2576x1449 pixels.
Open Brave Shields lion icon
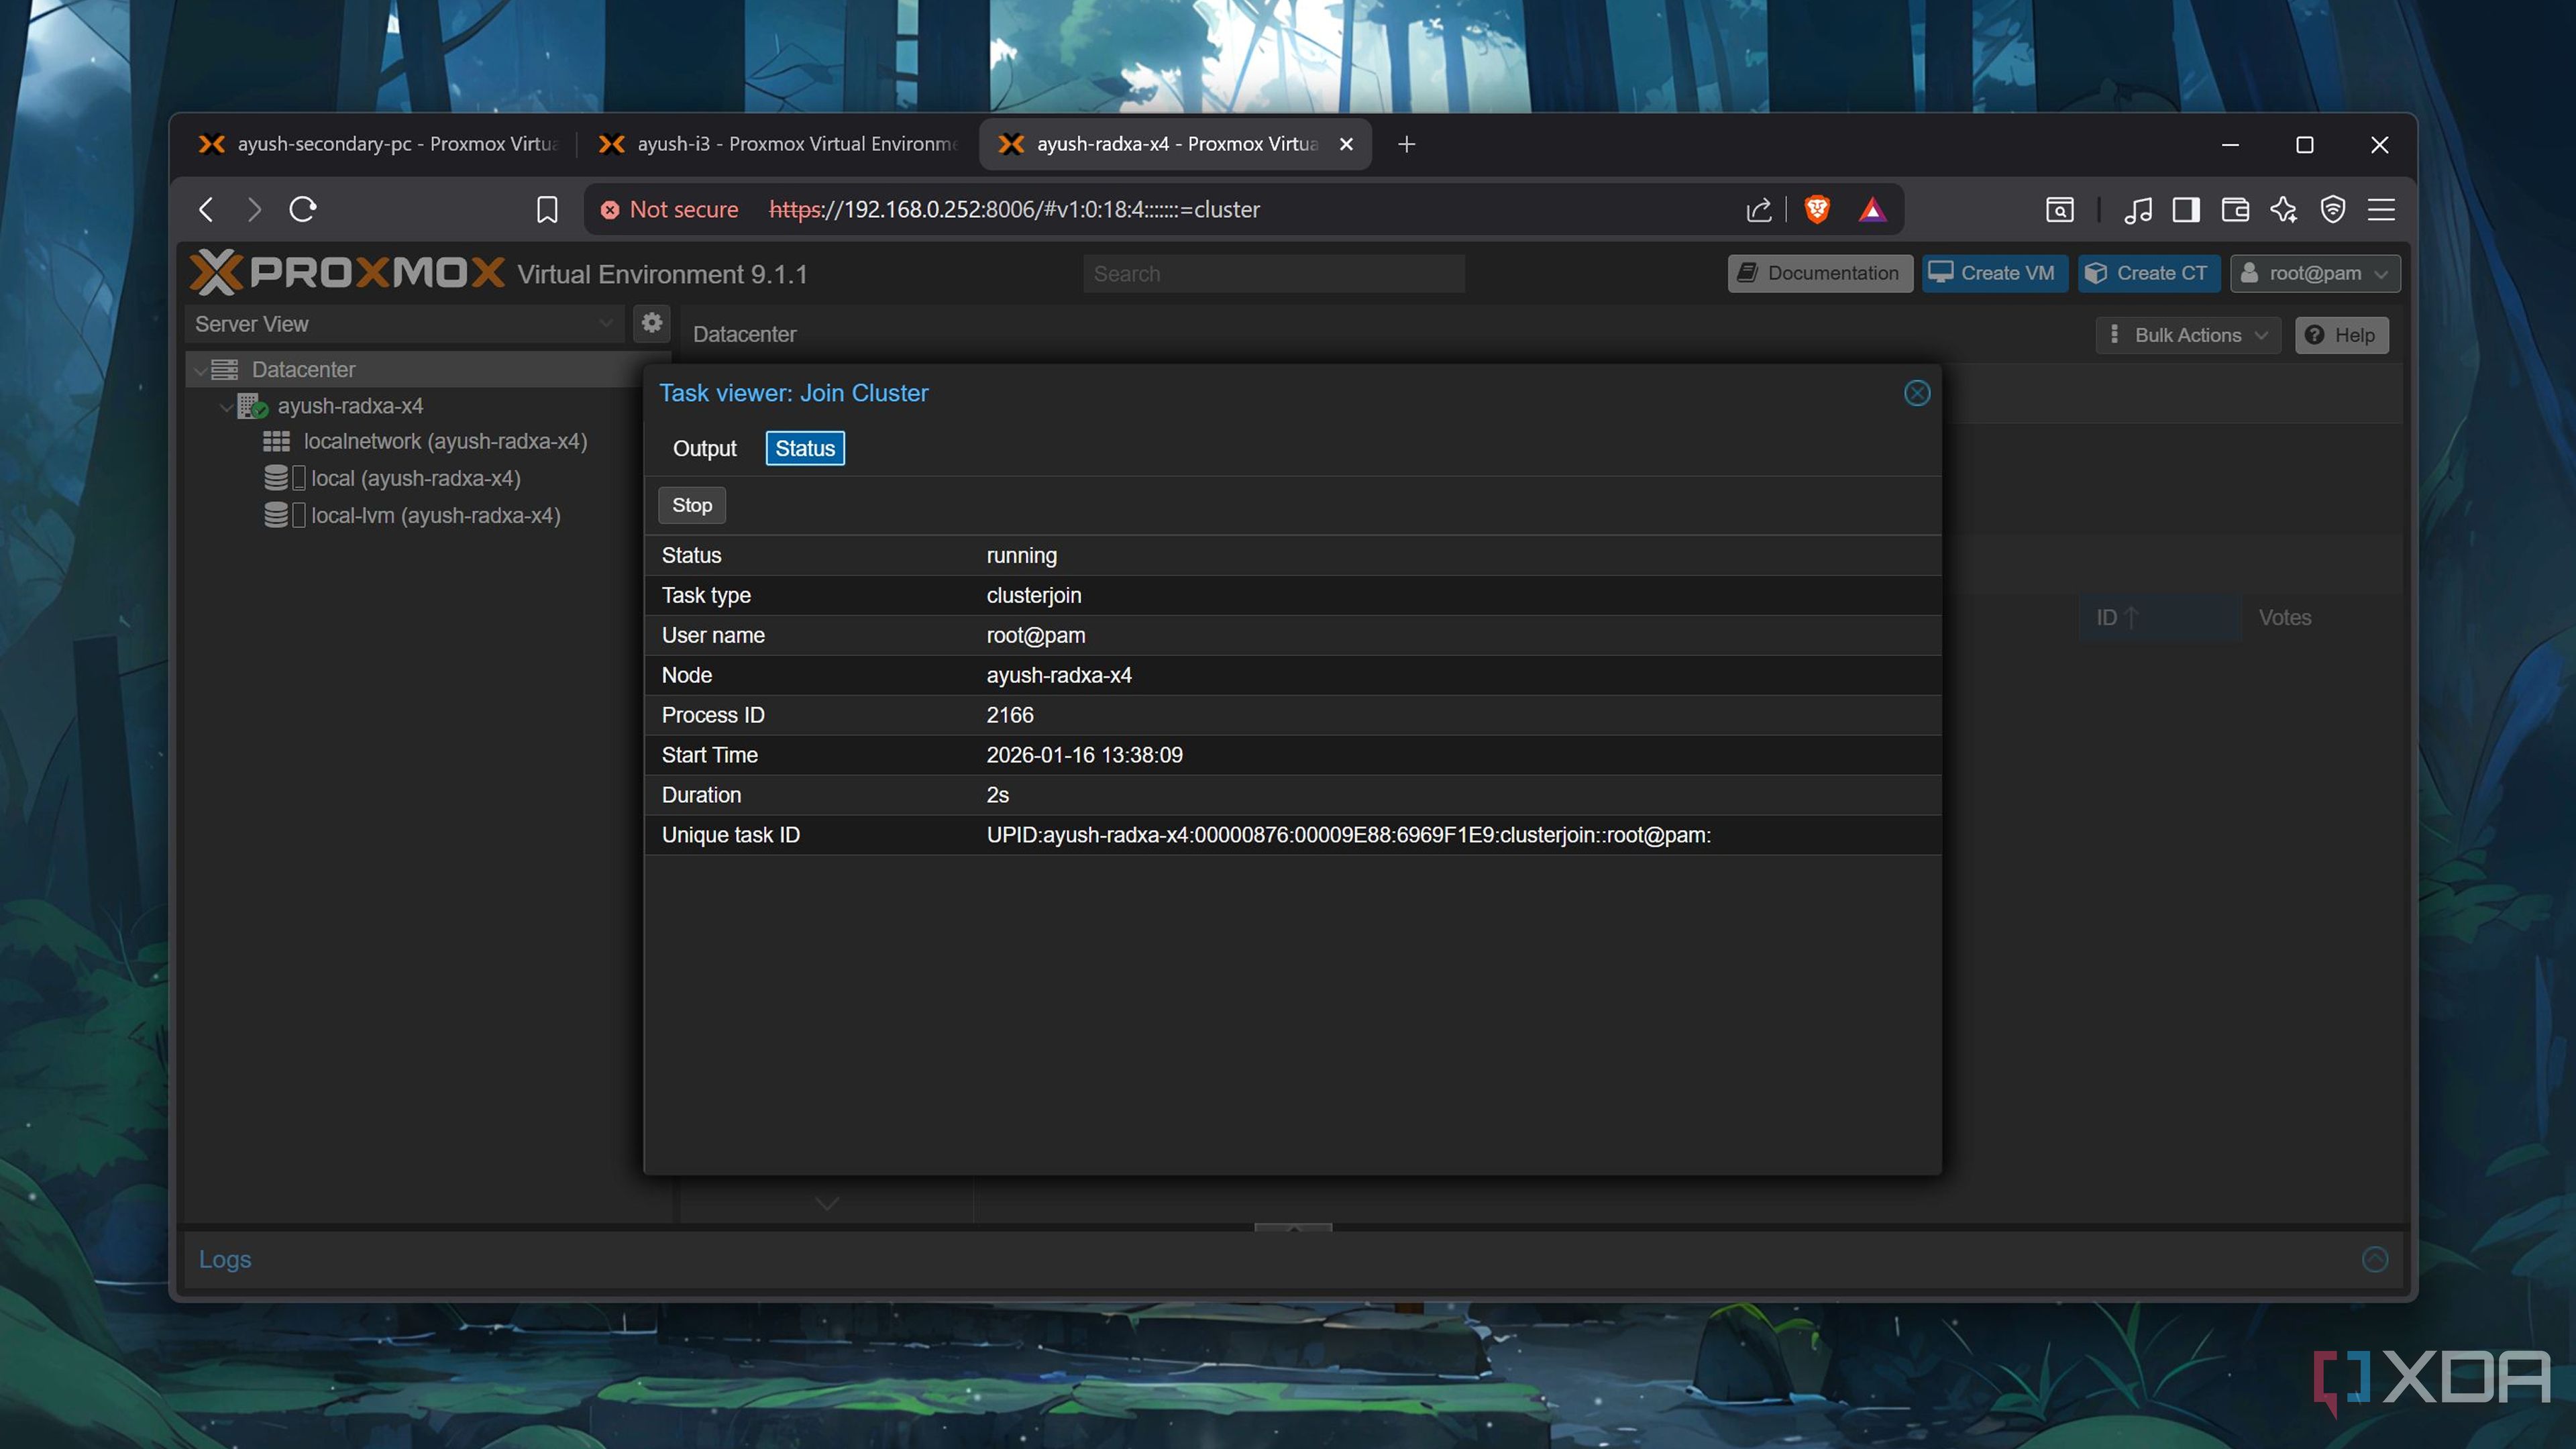tap(1817, 209)
